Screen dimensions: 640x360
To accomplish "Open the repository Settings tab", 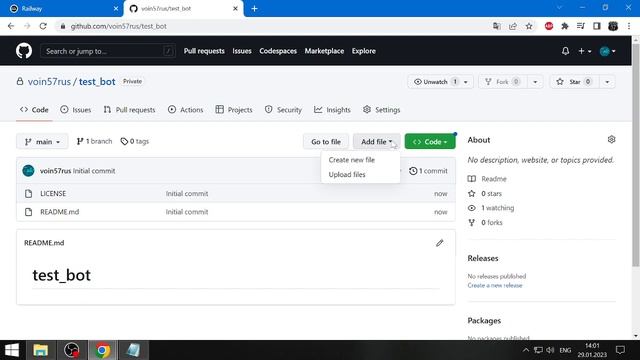I will (x=382, y=110).
